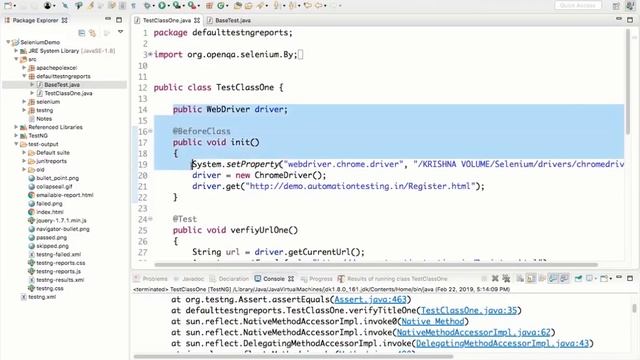Click the External Tools run icon

coord(192,5)
